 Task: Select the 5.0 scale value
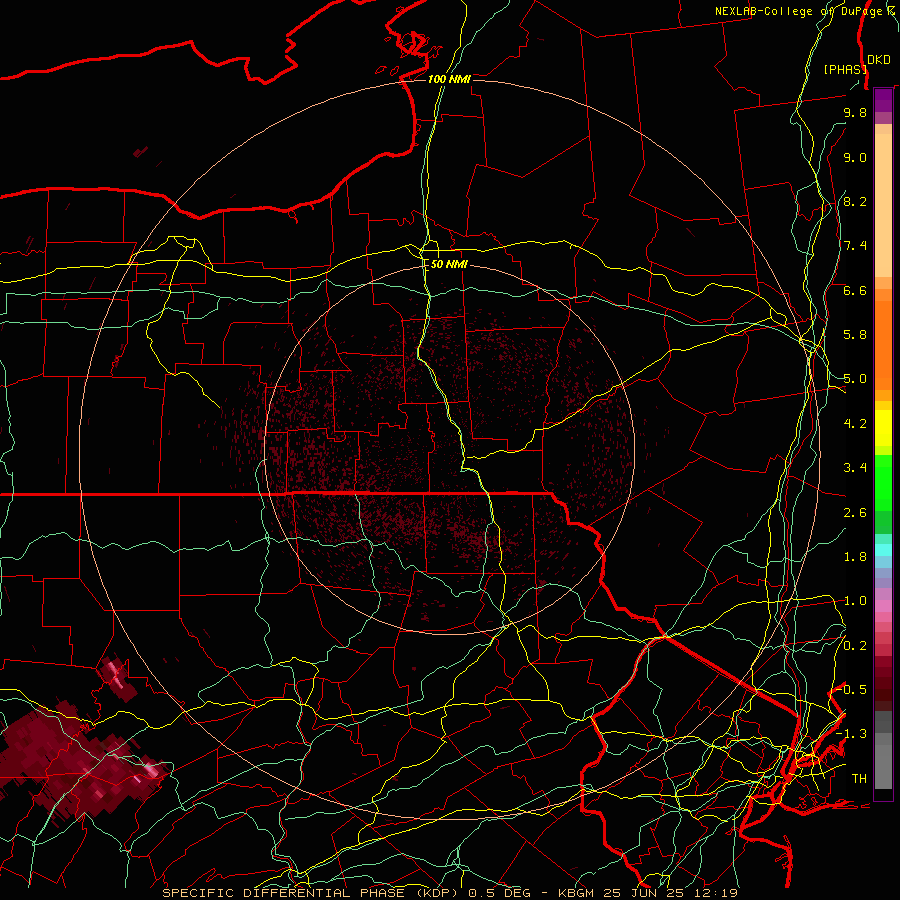point(855,379)
